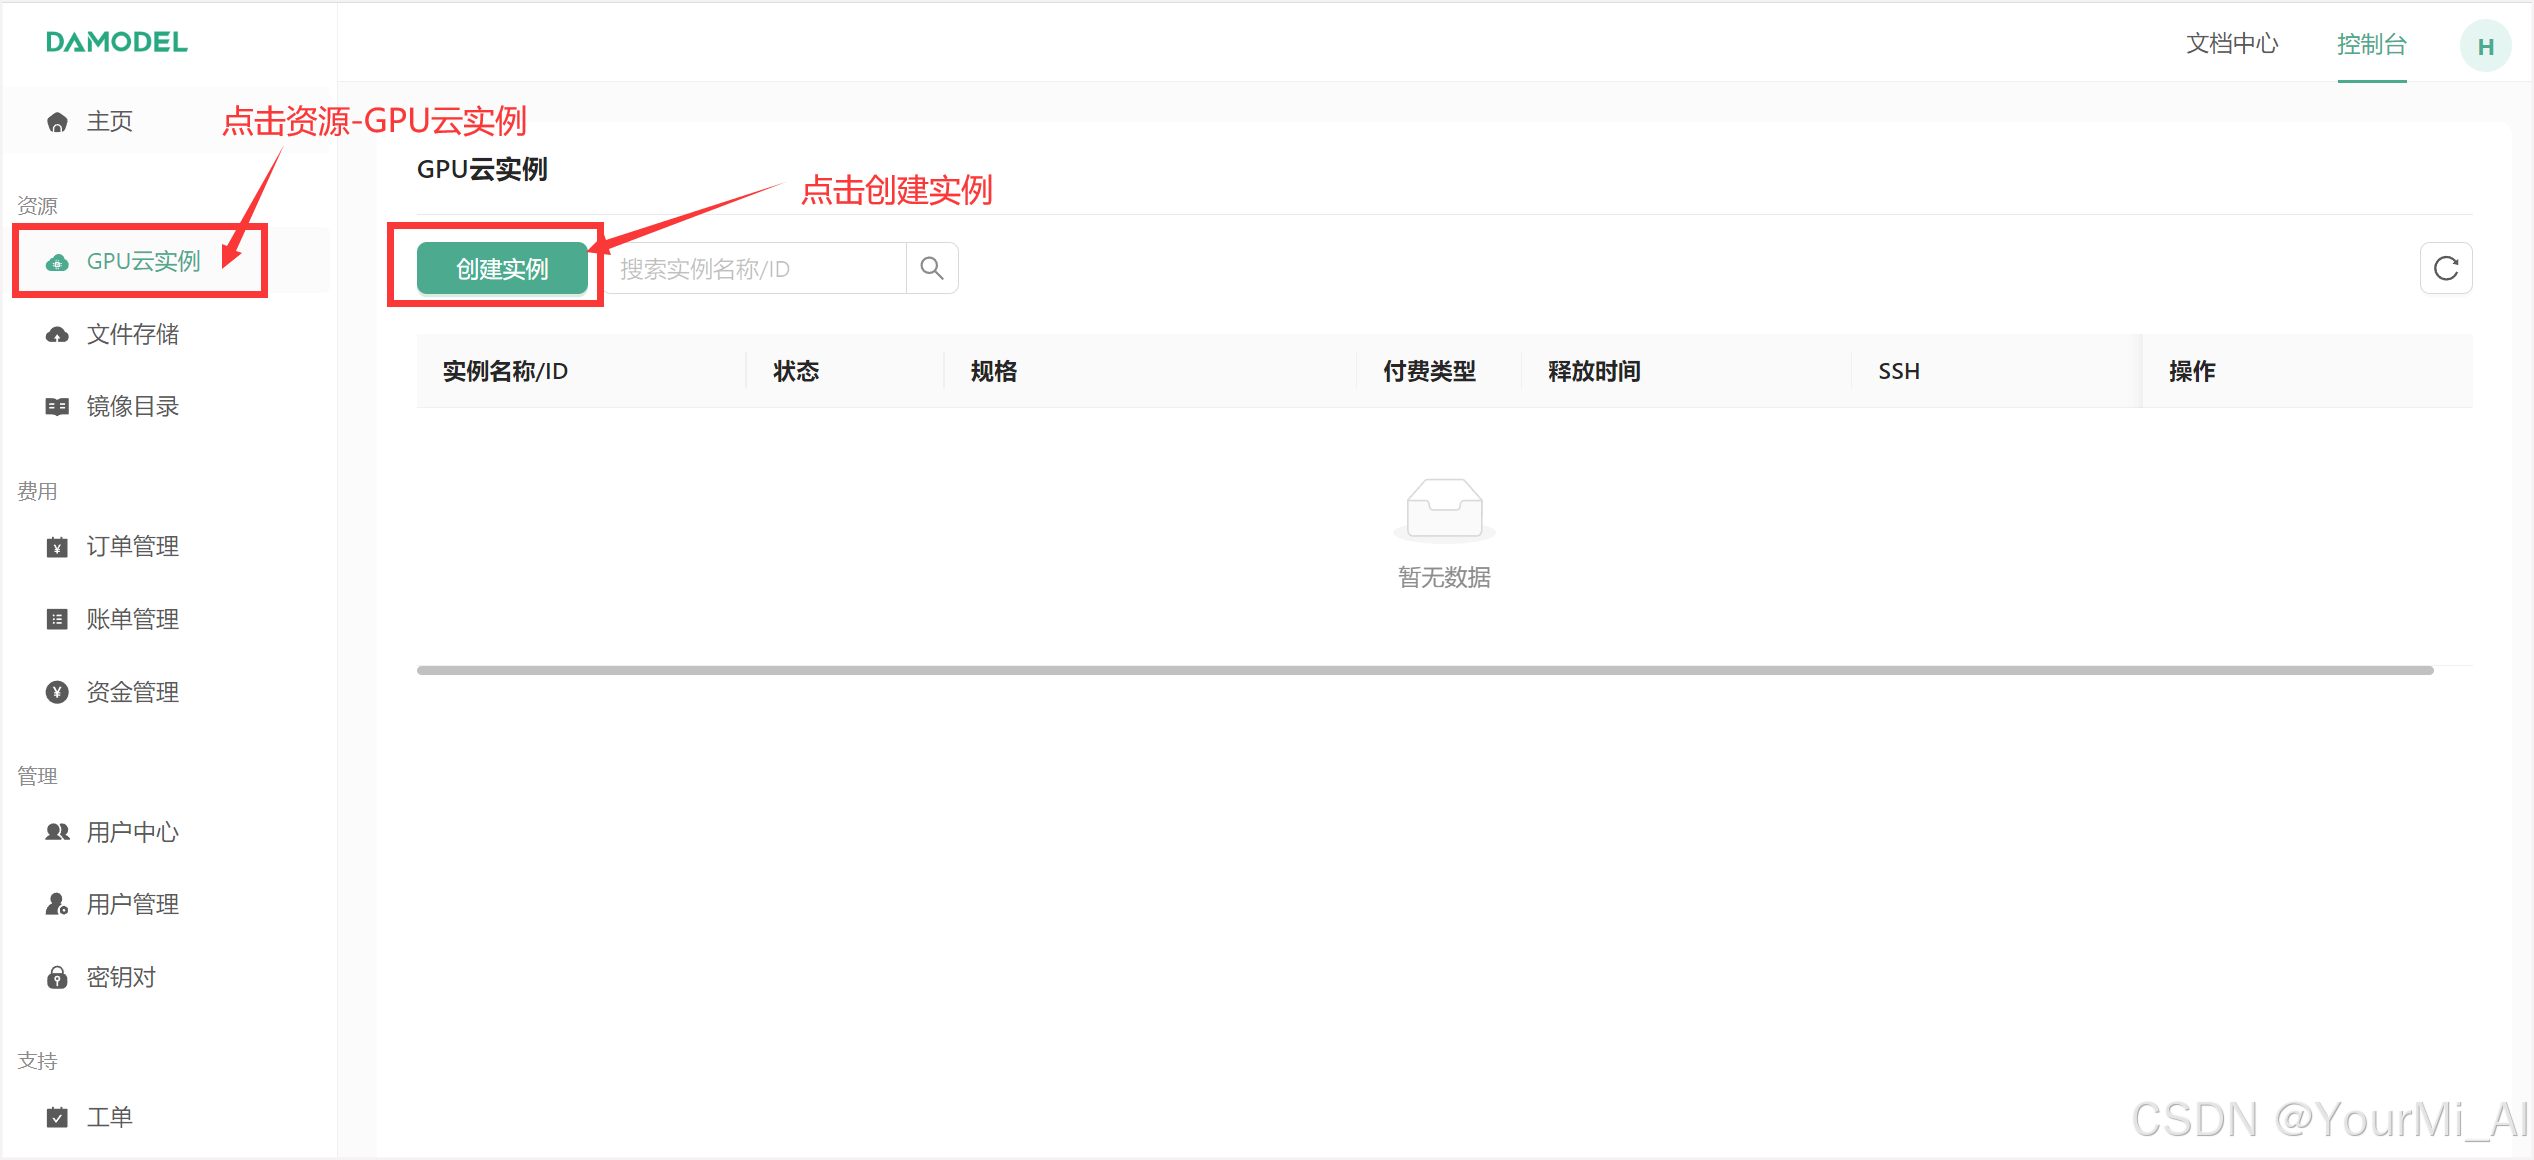Go to 用户中心 page
Image resolution: width=2534 pixels, height=1160 pixels.
click(132, 832)
